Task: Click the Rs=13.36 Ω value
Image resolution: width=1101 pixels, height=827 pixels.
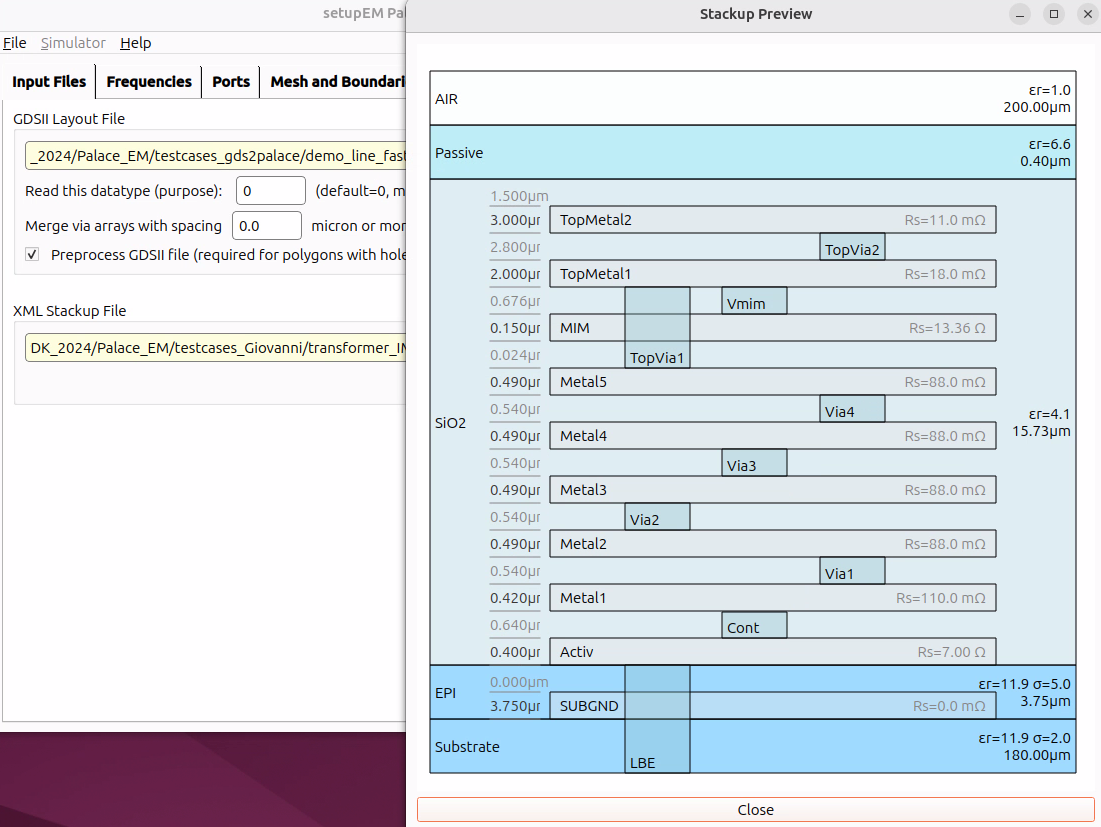Action: tap(947, 328)
